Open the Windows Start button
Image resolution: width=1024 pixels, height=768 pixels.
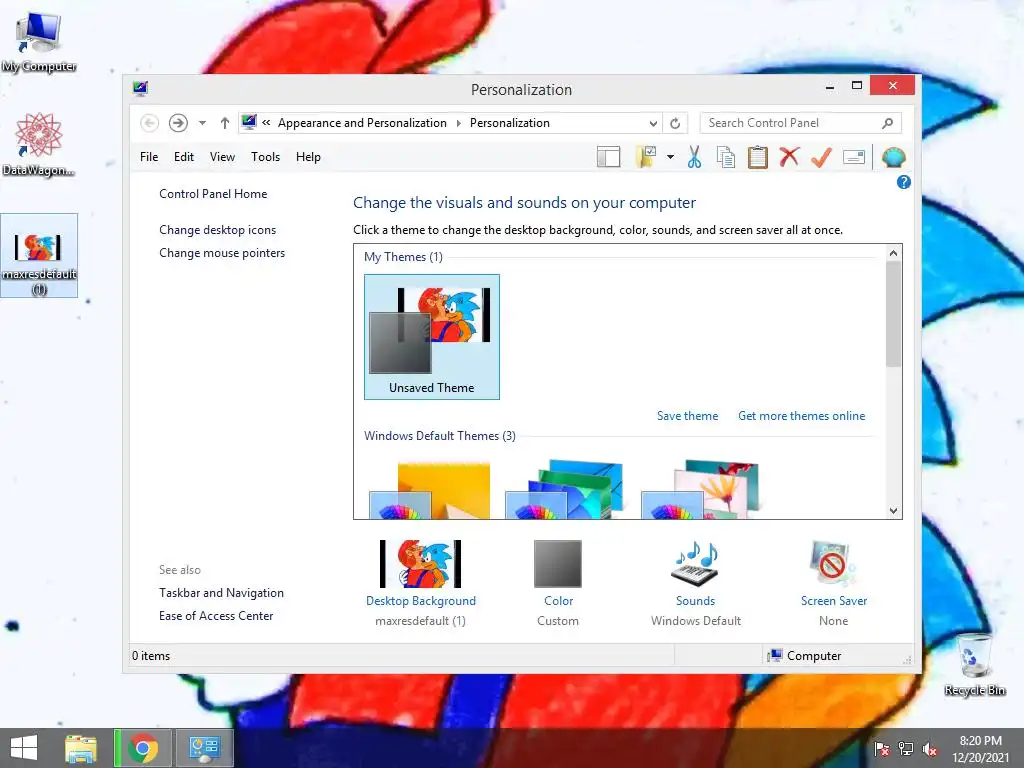point(24,748)
